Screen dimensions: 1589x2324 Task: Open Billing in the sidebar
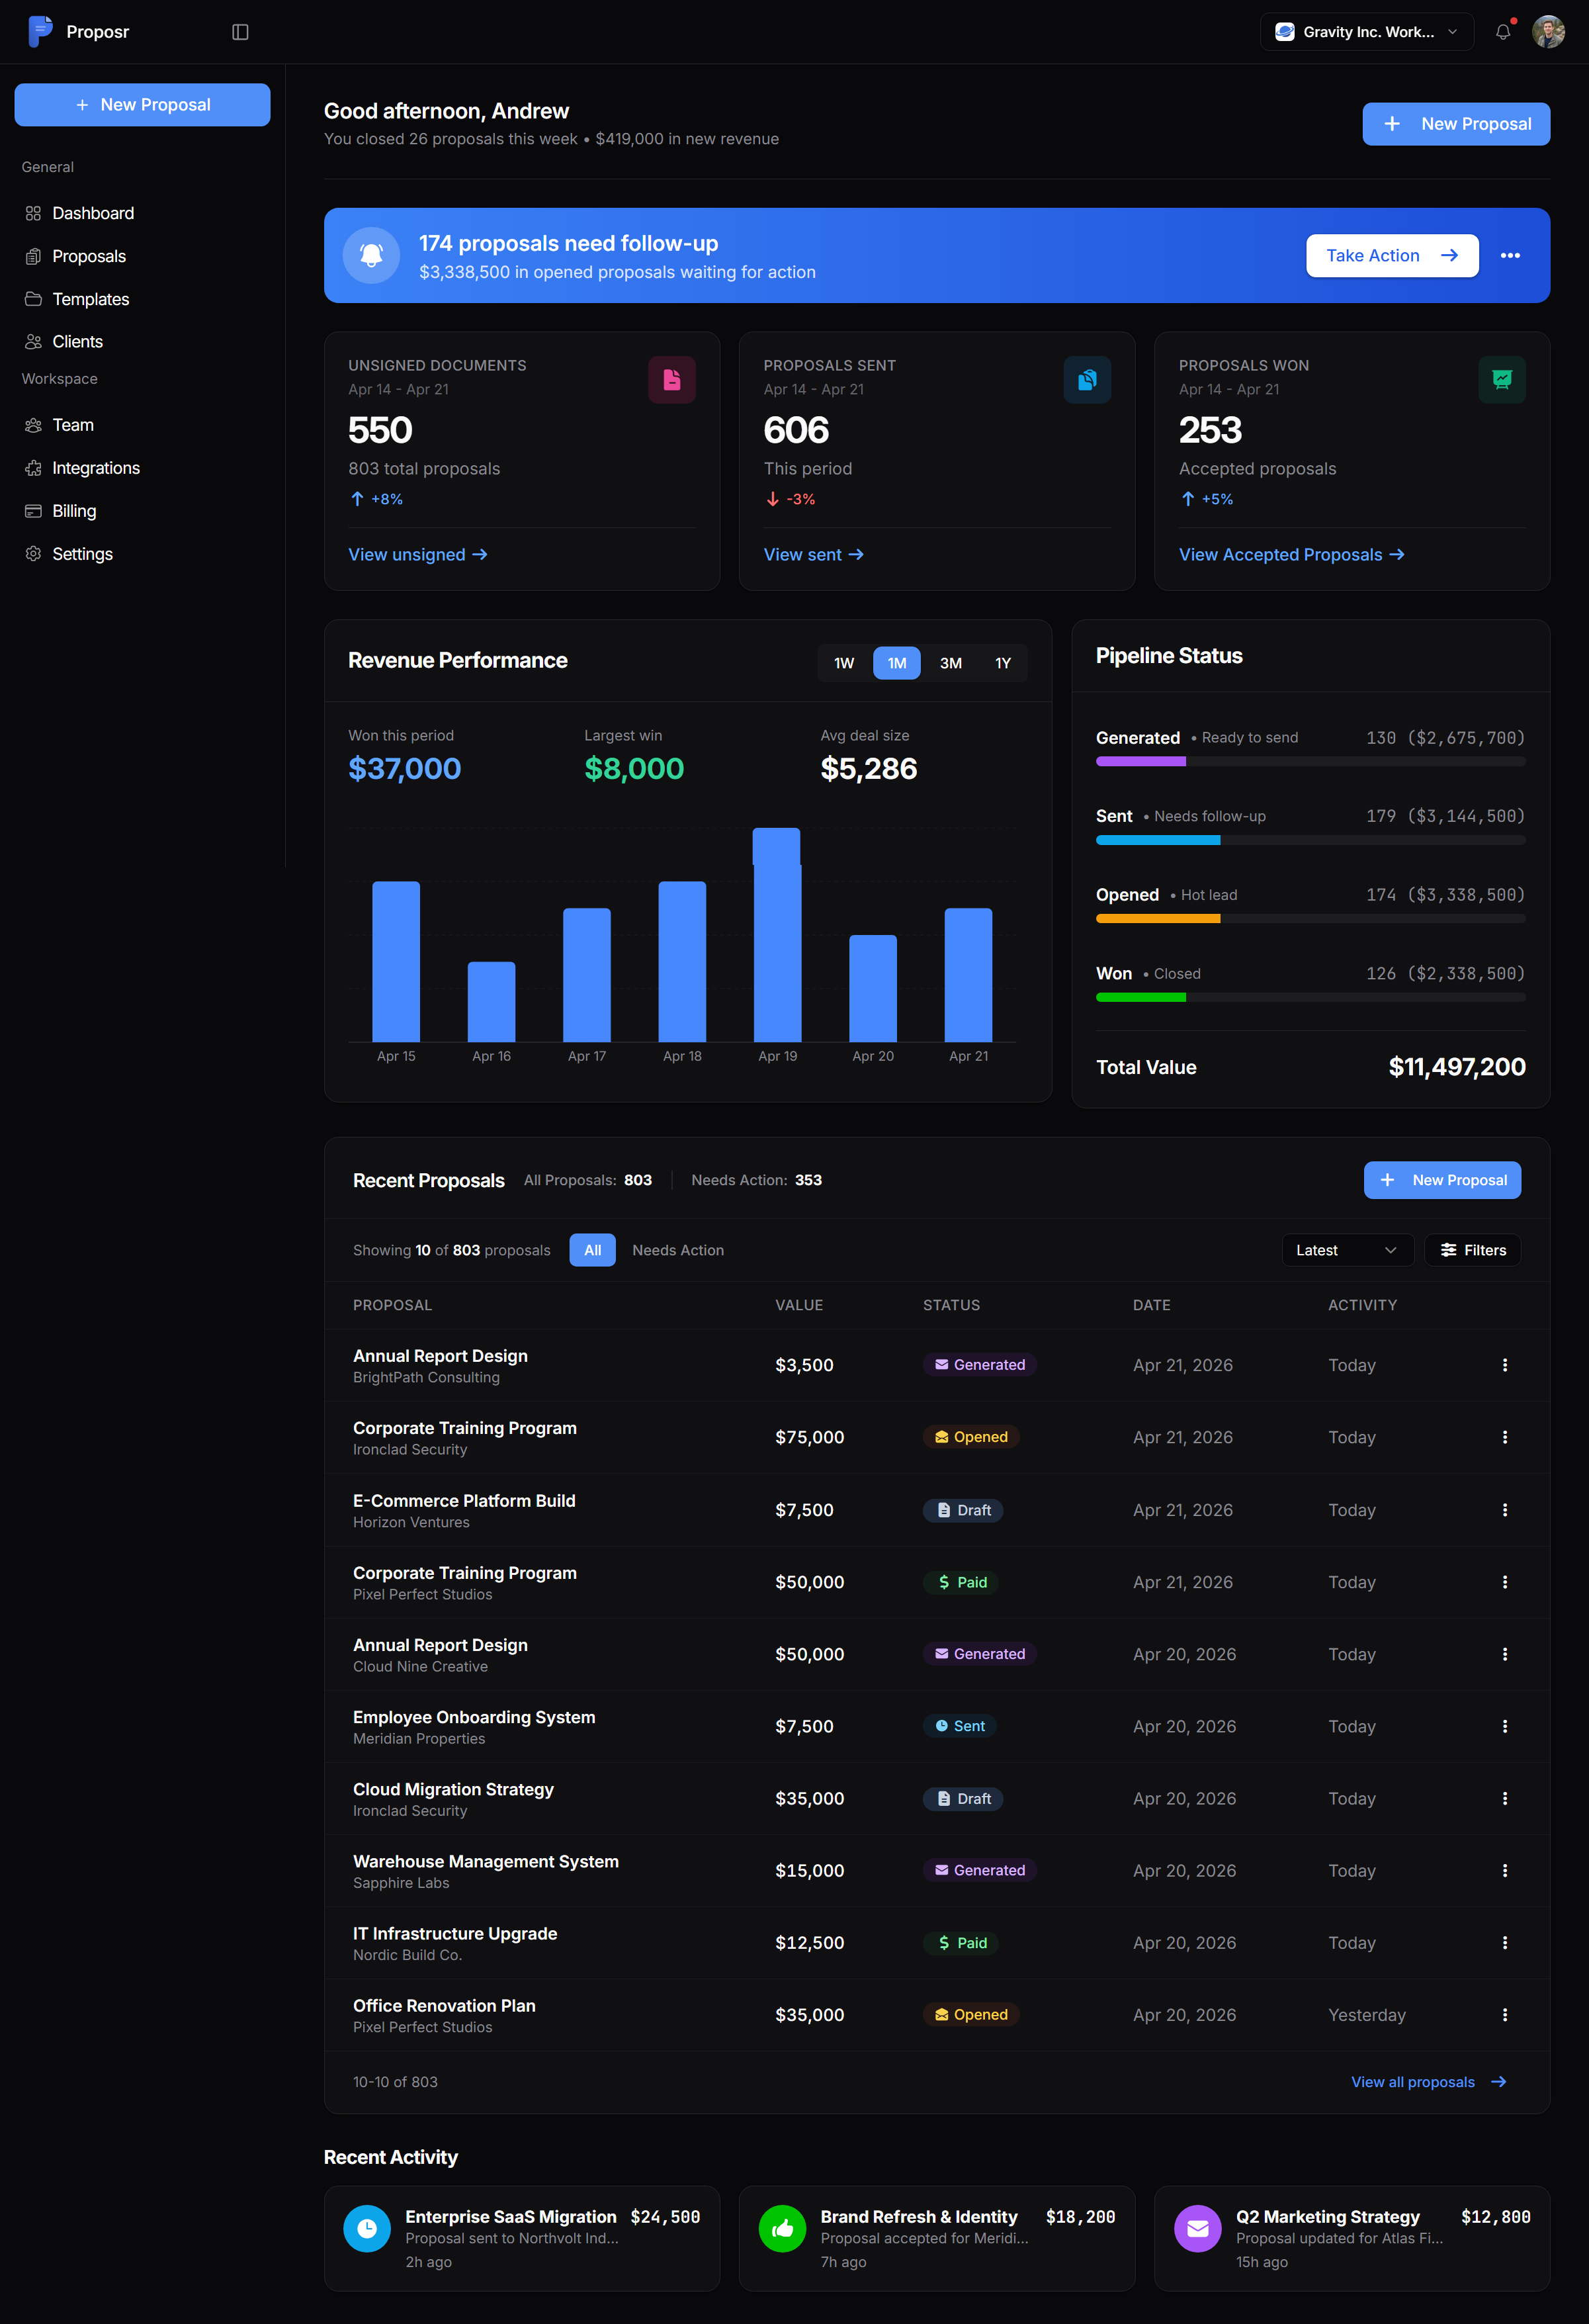click(142, 511)
